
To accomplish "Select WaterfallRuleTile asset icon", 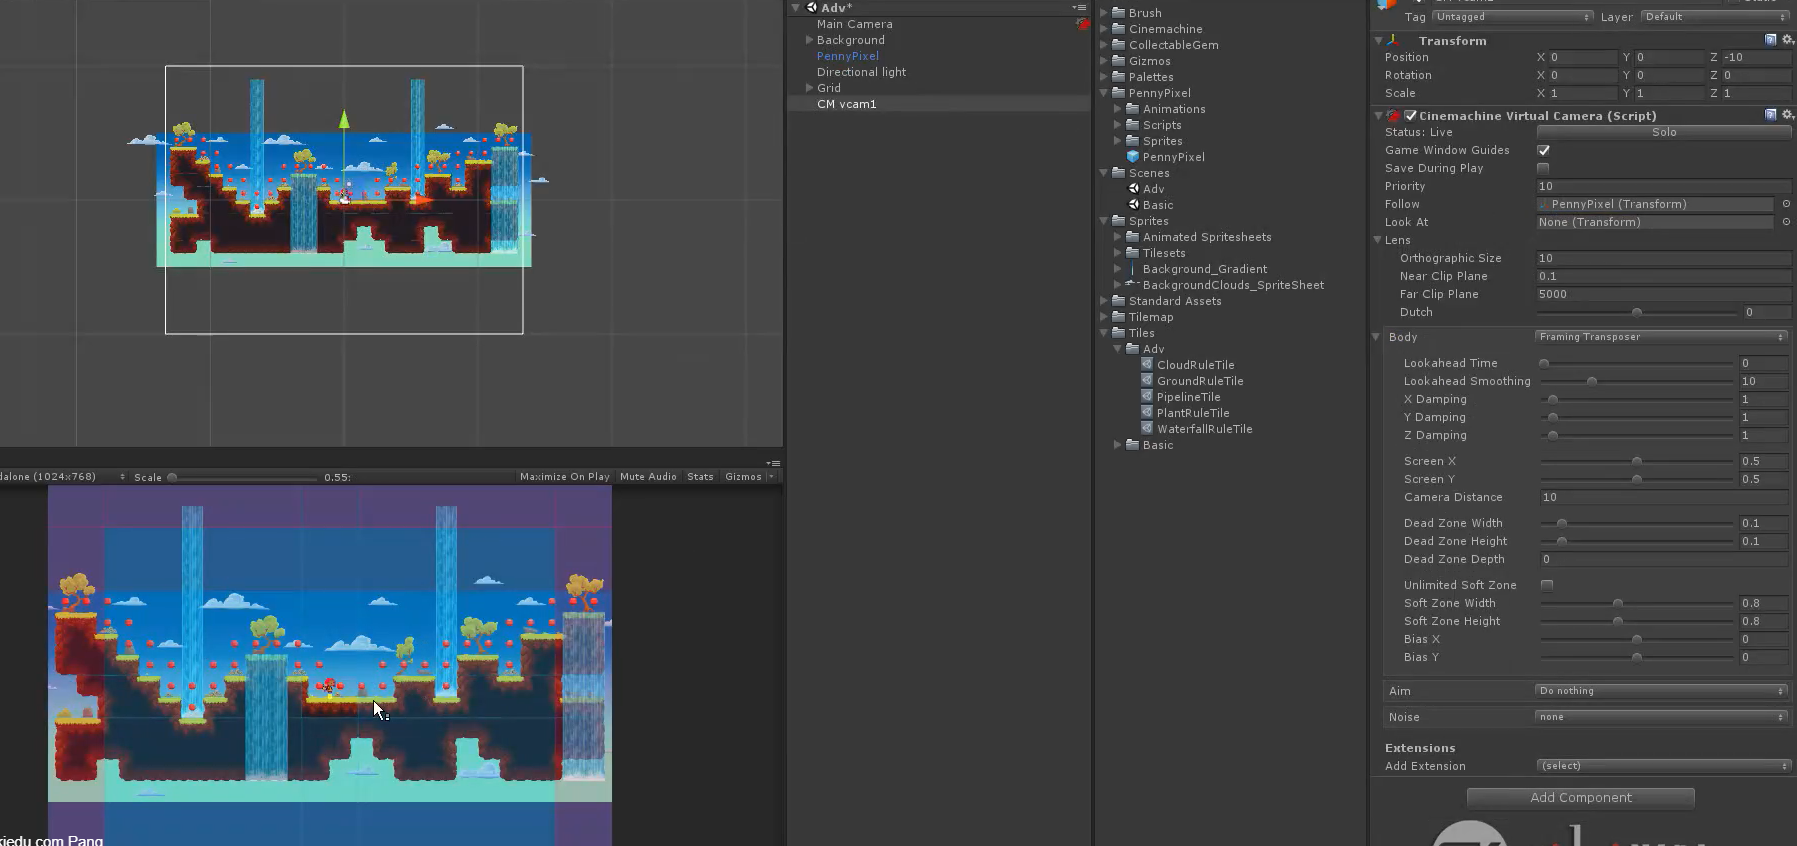I will pyautogui.click(x=1147, y=429).
